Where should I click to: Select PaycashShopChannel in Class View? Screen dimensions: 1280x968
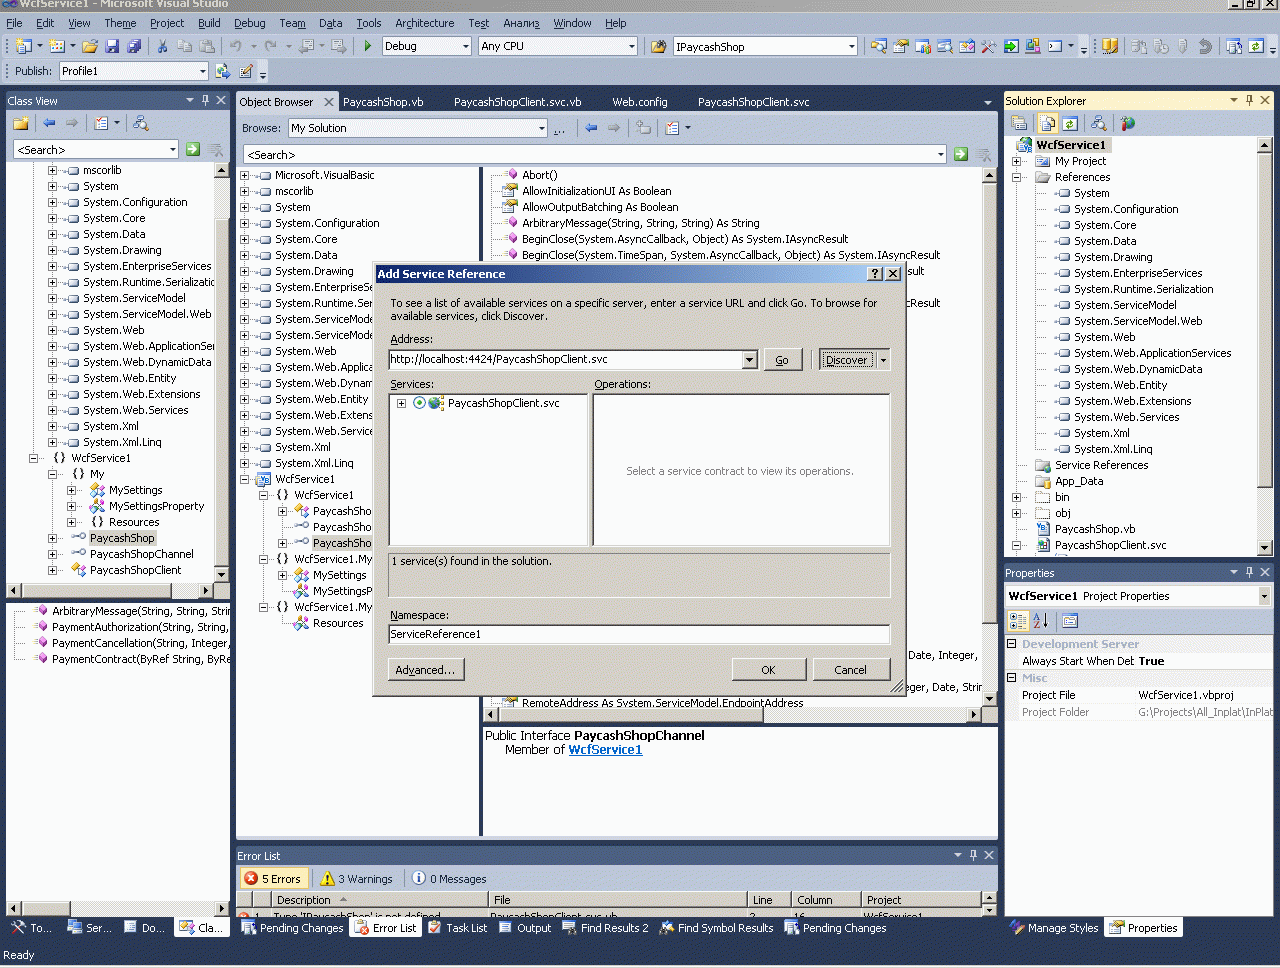click(x=142, y=554)
